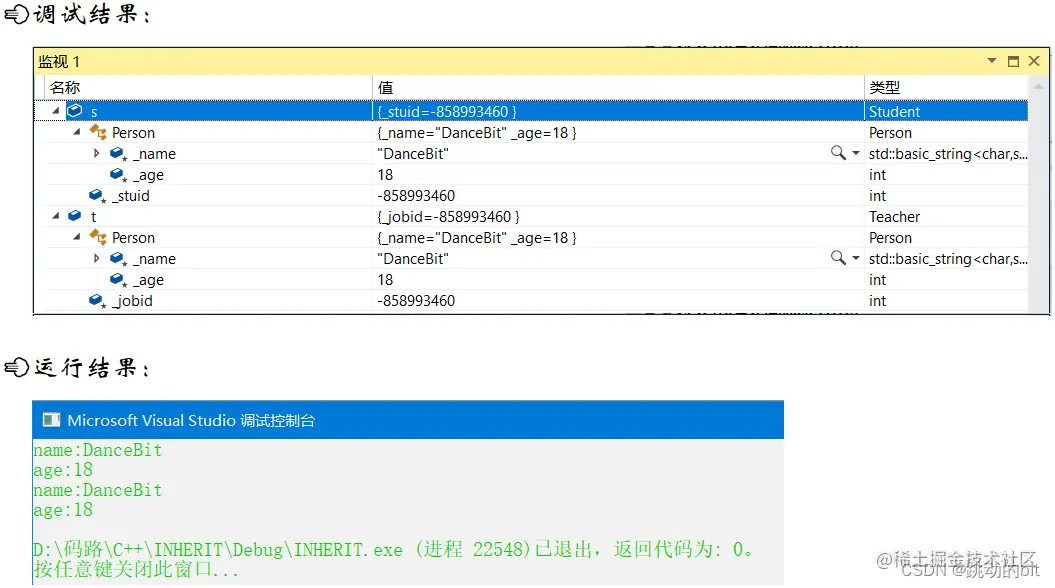Click the debug console window icon
The image size is (1055, 588).
tap(51, 420)
